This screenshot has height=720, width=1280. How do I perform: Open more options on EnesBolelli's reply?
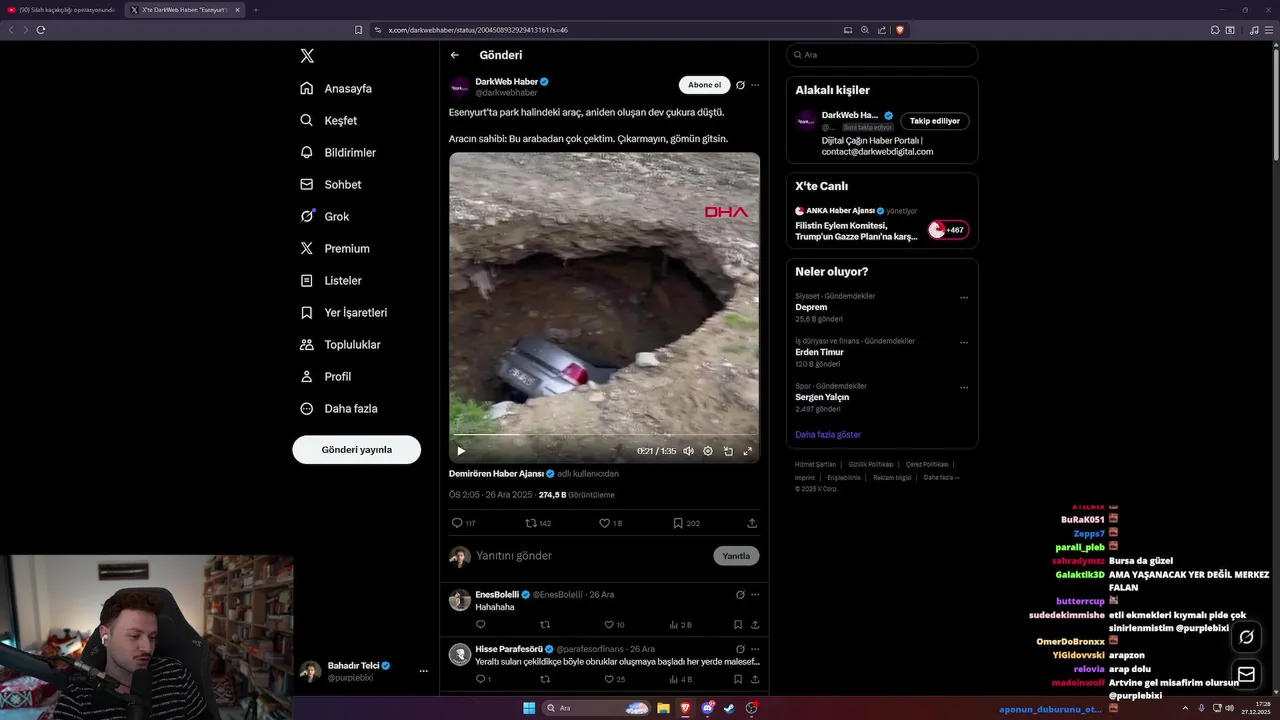(755, 594)
